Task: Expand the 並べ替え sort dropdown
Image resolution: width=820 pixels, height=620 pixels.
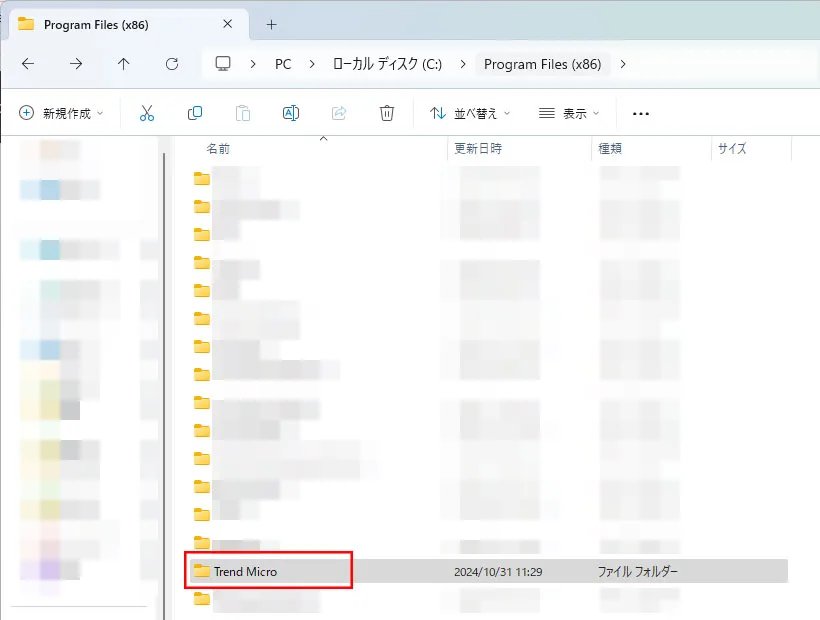Action: click(x=470, y=113)
